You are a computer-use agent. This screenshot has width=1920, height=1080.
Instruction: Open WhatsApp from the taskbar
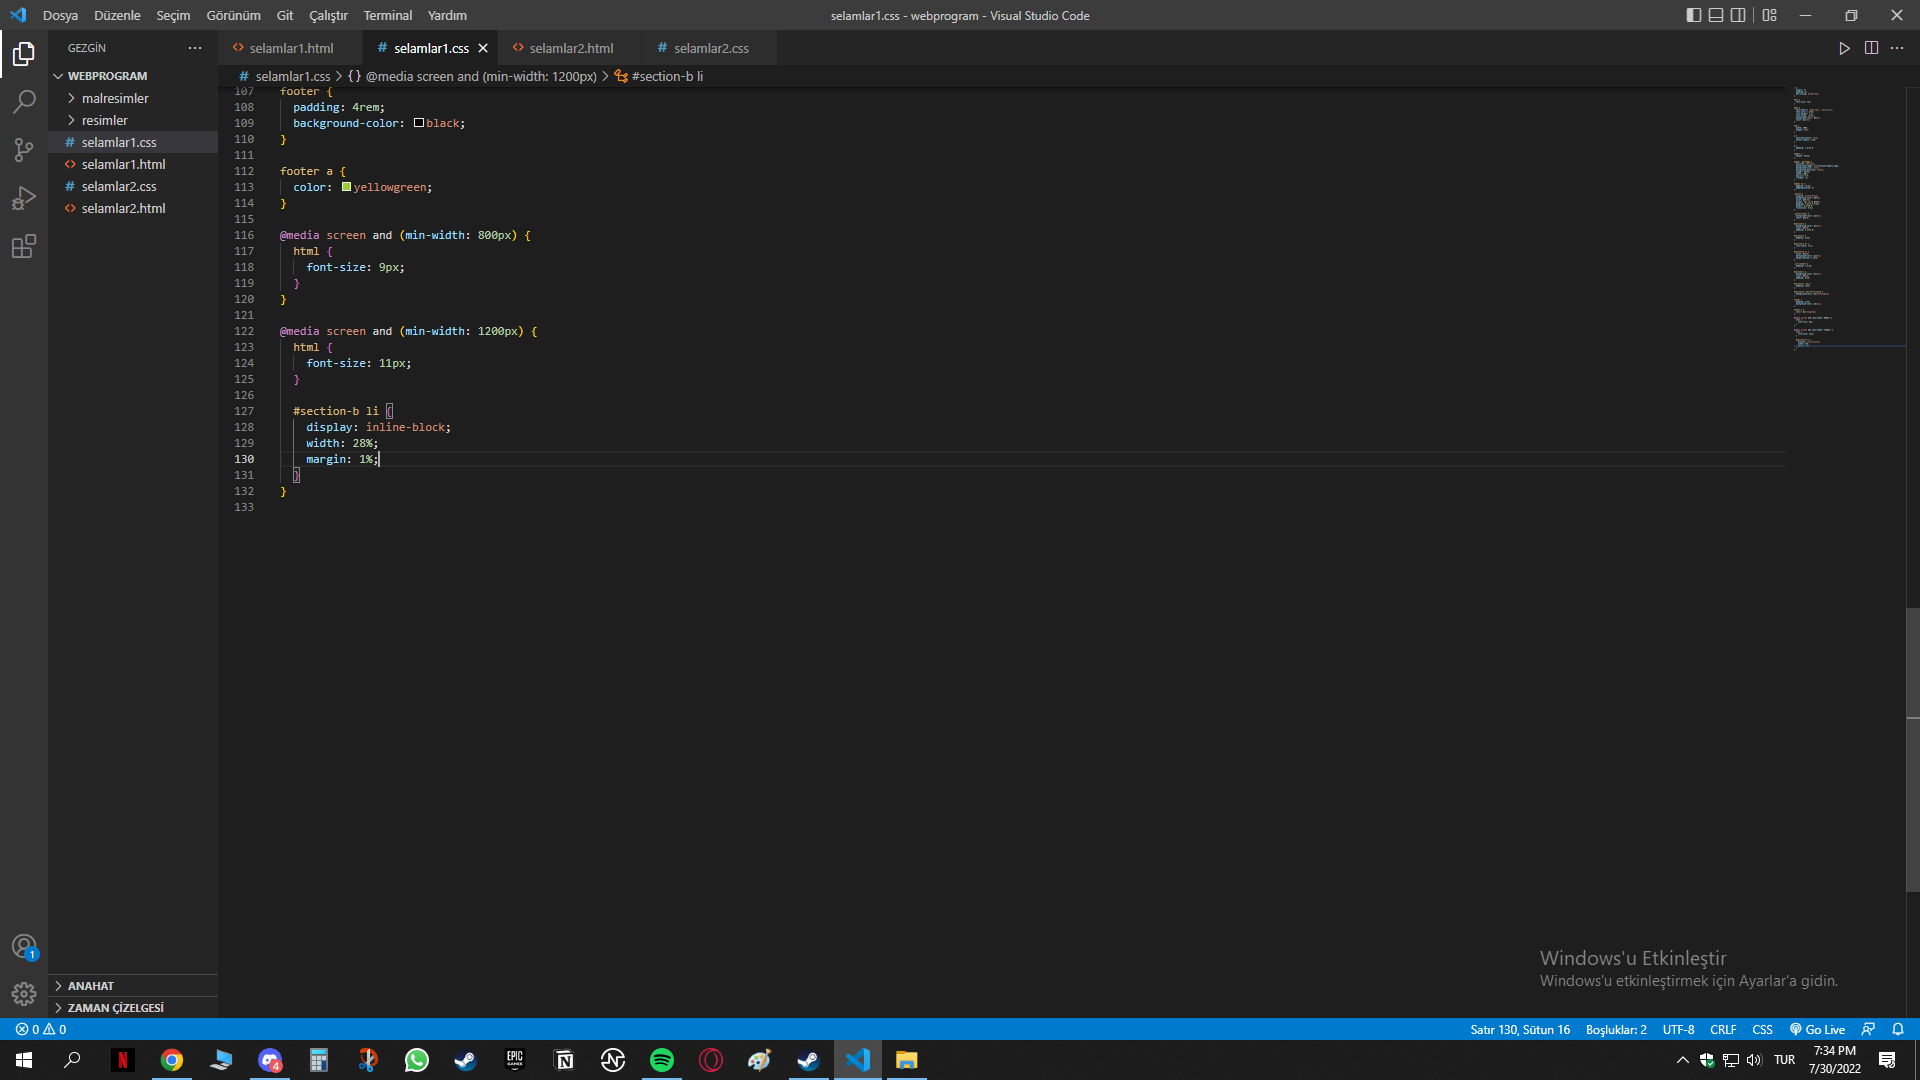(417, 1060)
